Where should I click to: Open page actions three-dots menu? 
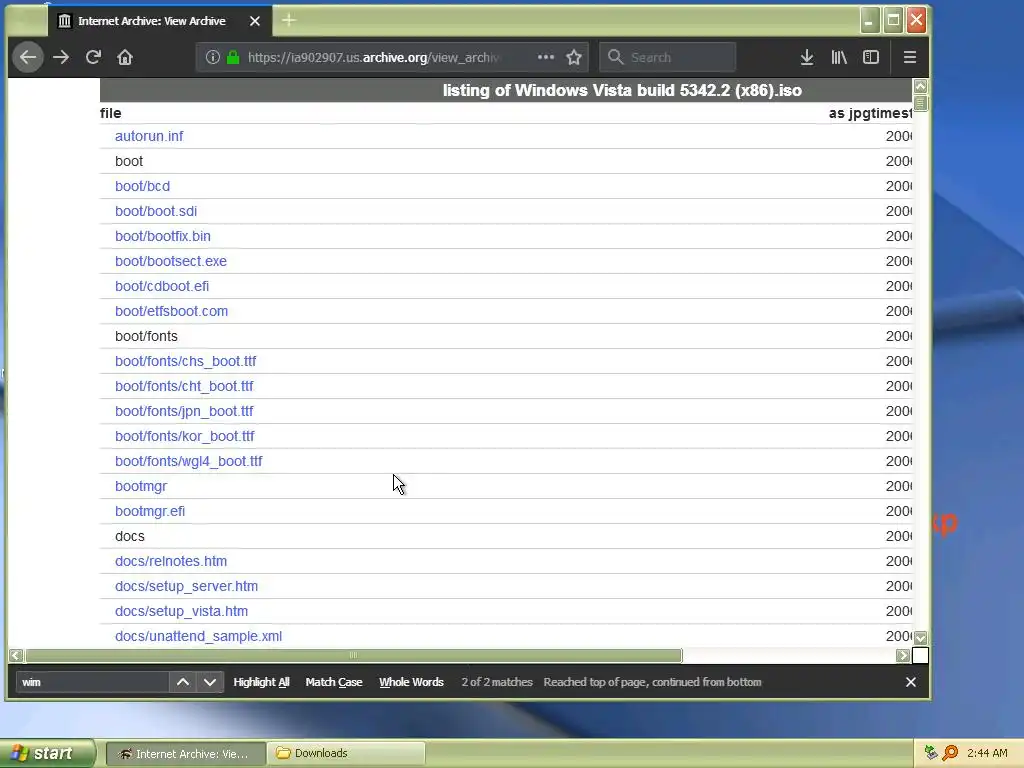[x=546, y=57]
